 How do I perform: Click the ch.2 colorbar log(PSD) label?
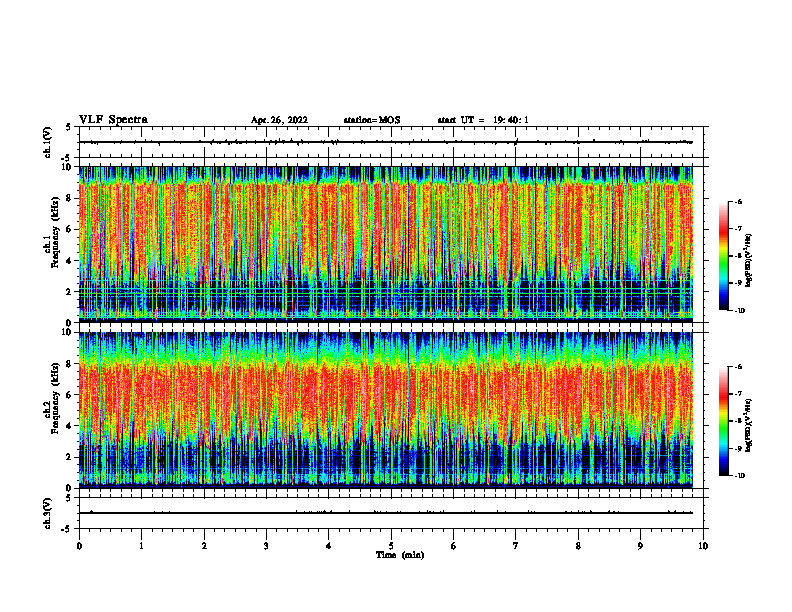point(749,425)
